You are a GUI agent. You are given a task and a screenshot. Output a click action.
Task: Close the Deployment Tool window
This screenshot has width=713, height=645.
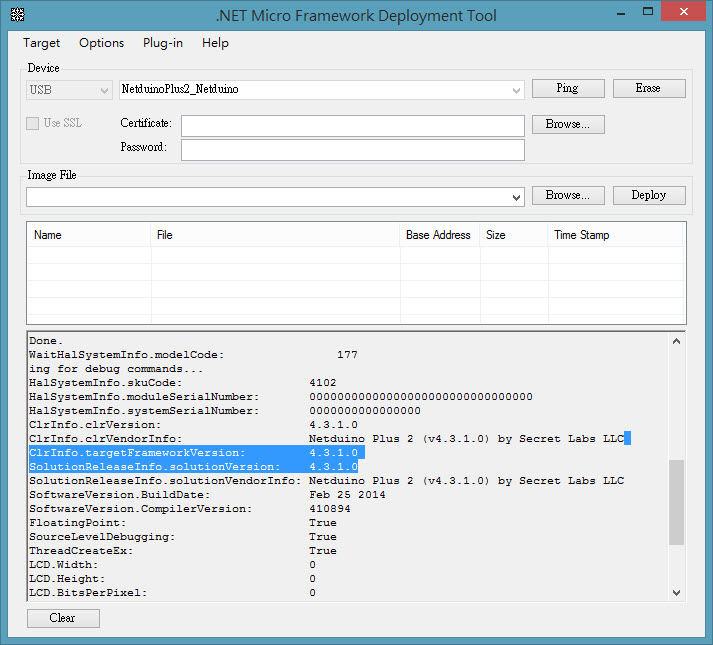tap(683, 11)
